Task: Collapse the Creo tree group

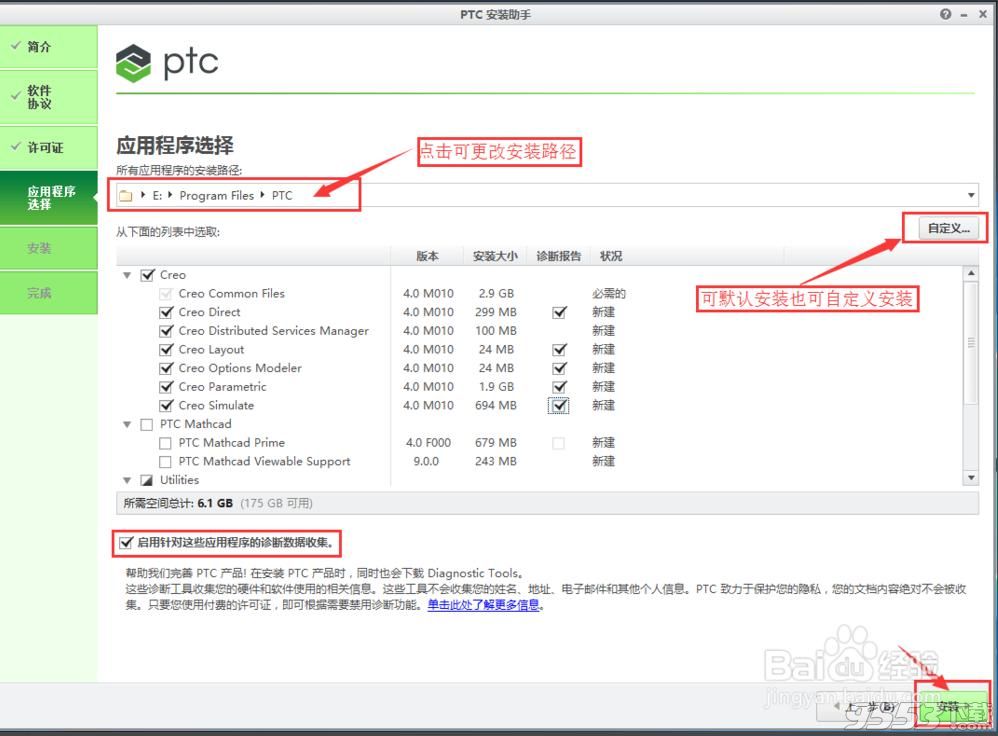Action: 127,275
